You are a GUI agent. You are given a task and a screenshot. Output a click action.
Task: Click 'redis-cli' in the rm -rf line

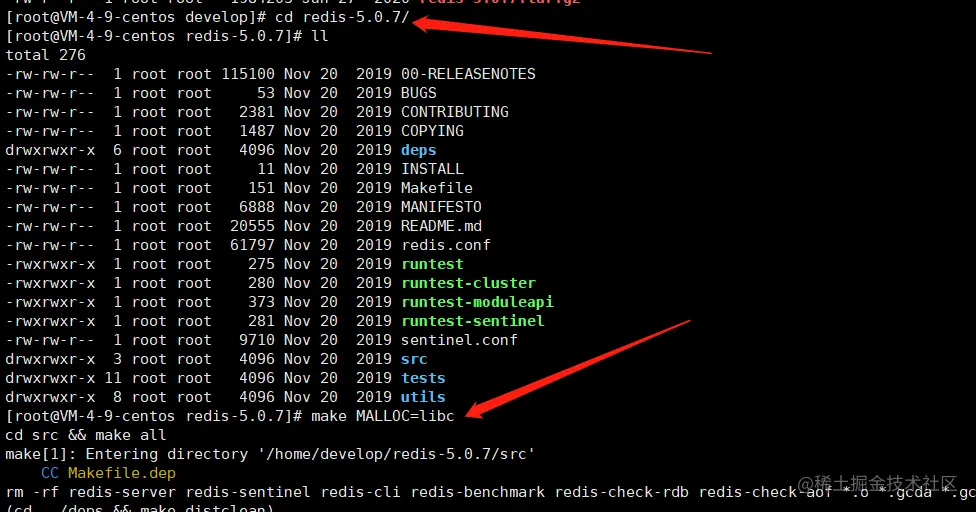click(360, 492)
